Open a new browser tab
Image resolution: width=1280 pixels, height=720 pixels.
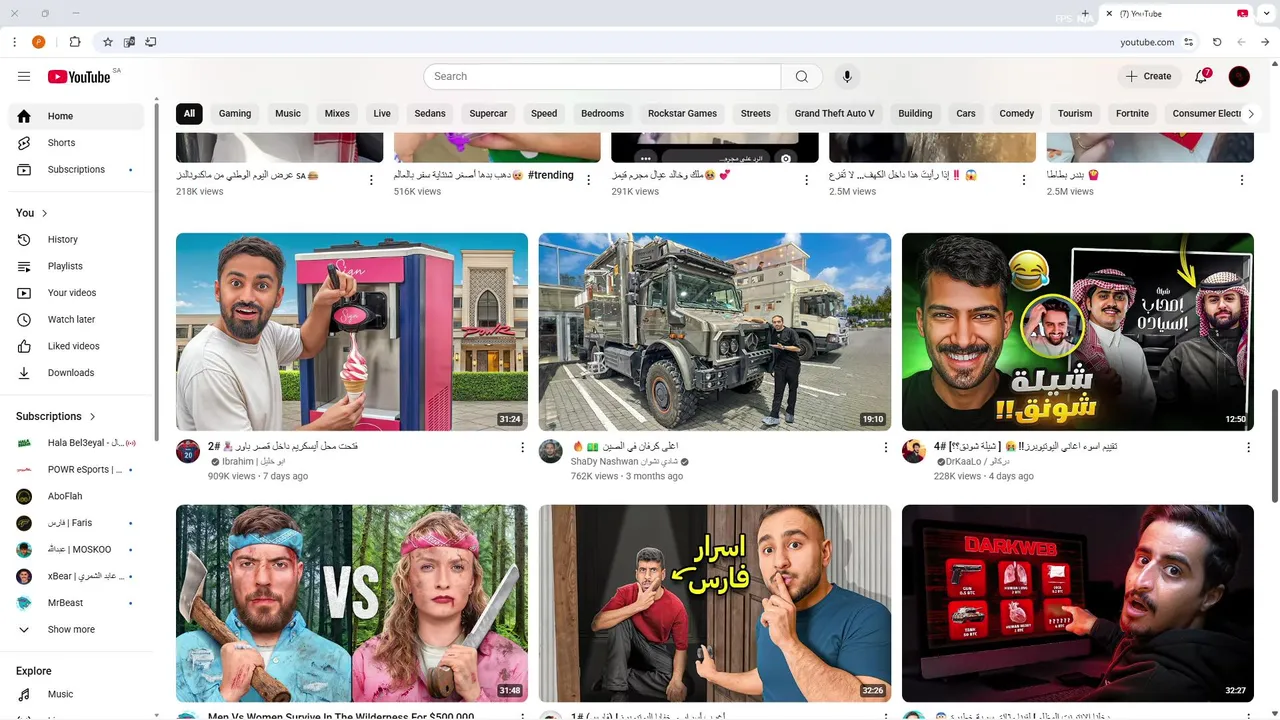tap(1085, 14)
